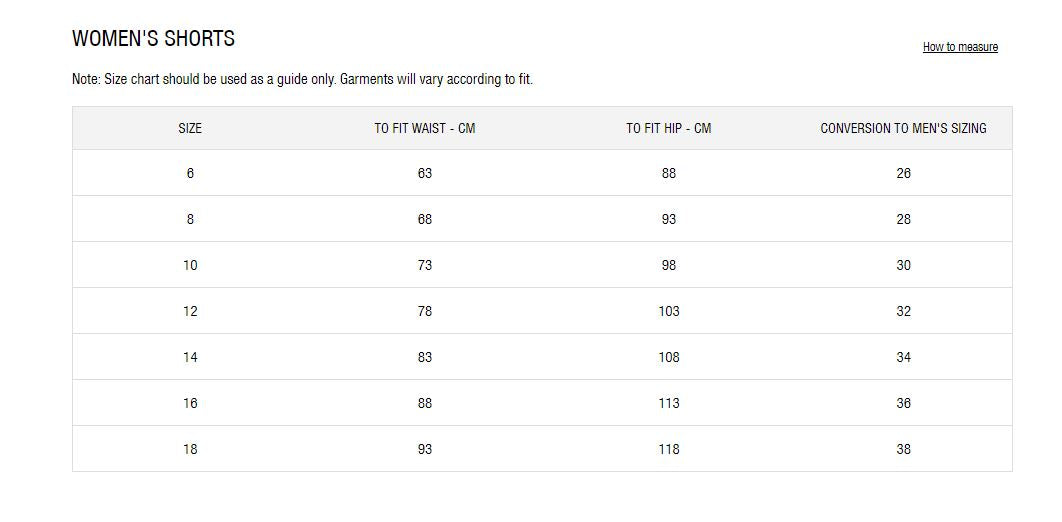
Task: Click the size 10 row label
Action: [190, 265]
